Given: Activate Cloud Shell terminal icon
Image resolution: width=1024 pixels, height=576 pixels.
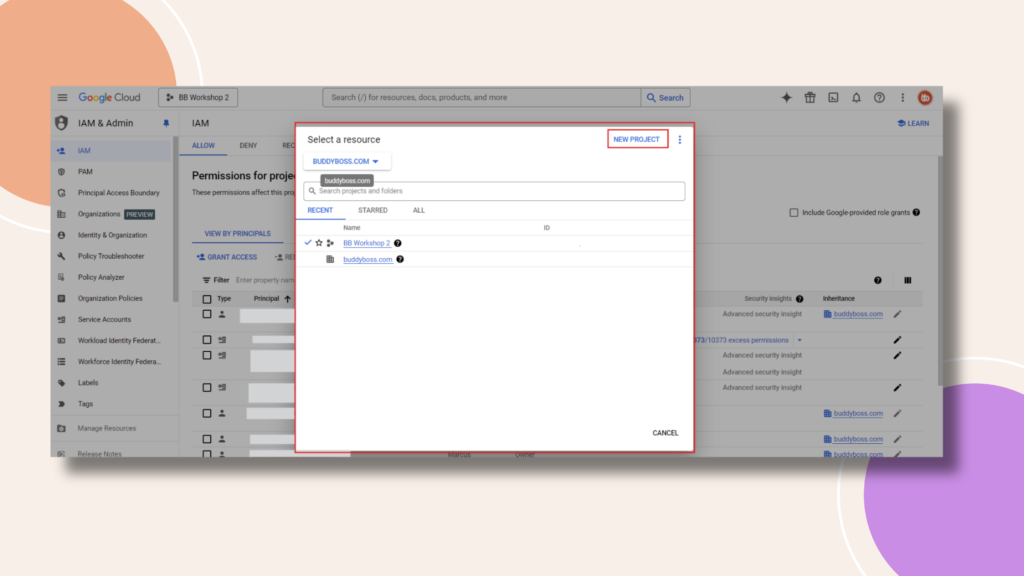Looking at the screenshot, I should [x=833, y=97].
